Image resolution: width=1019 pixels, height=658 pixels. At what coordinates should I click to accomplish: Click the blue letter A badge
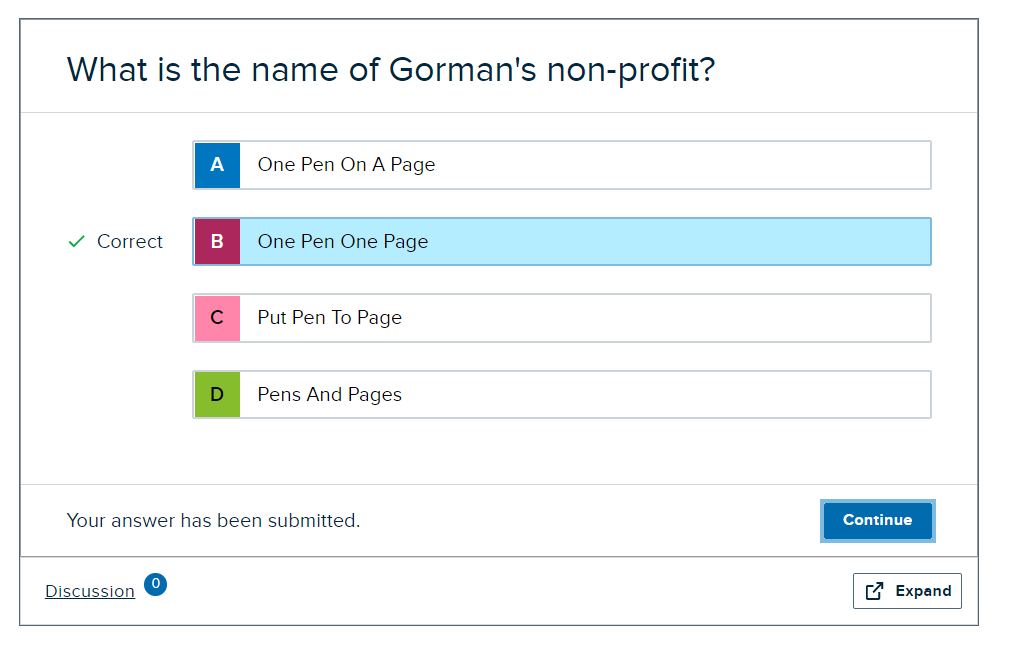coord(217,165)
